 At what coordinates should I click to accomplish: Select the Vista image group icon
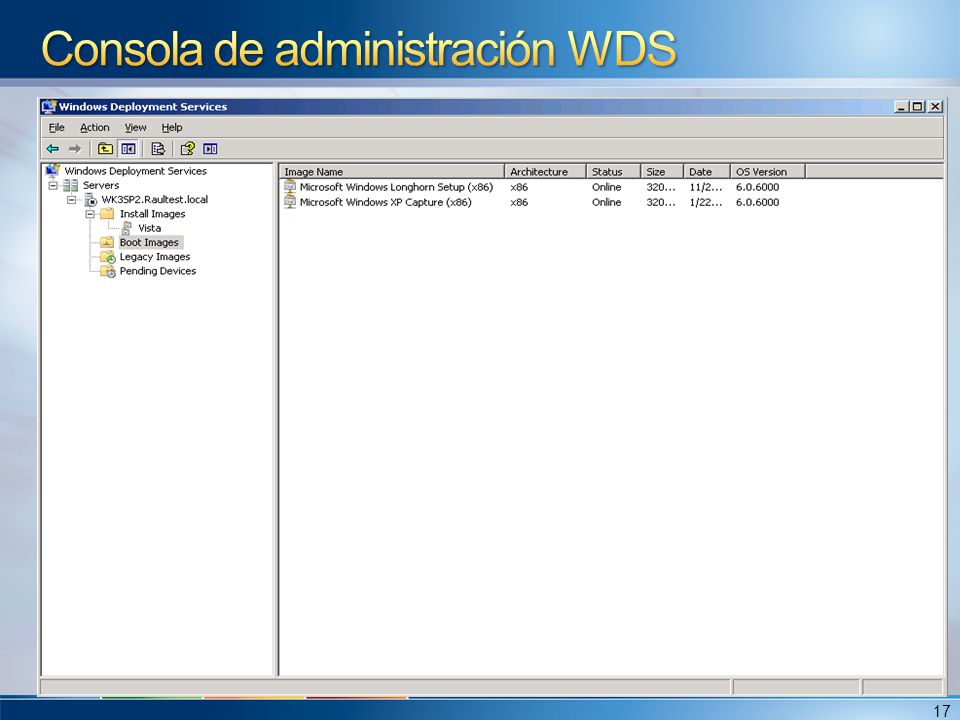point(127,228)
